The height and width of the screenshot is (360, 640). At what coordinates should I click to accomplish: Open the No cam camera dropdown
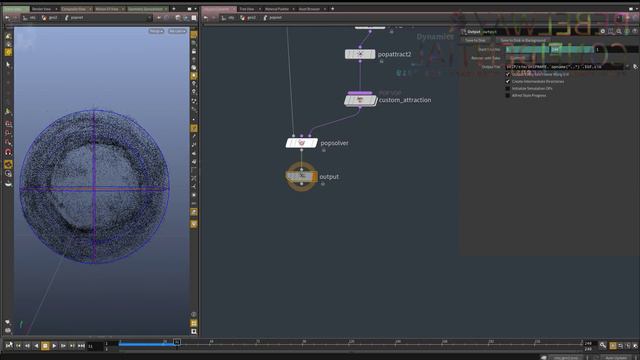pyautogui.click(x=177, y=31)
